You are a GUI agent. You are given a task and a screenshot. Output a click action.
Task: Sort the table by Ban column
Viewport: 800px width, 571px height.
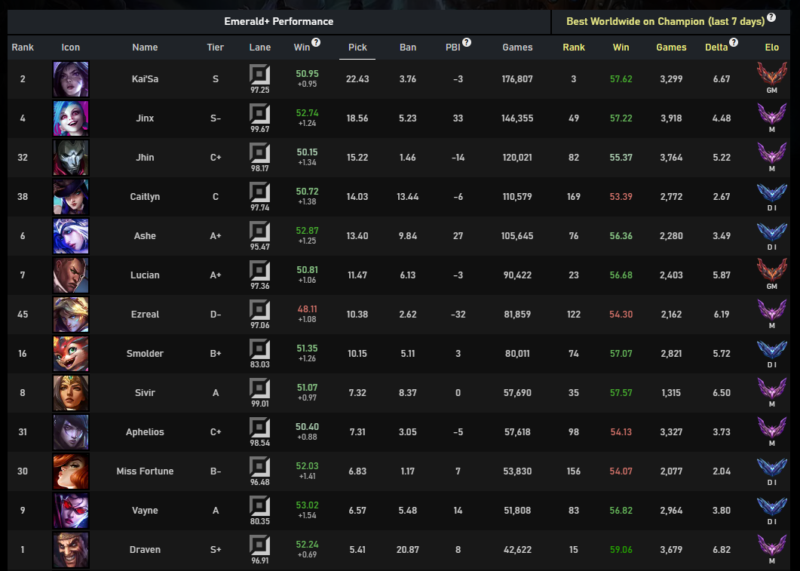[x=408, y=47]
